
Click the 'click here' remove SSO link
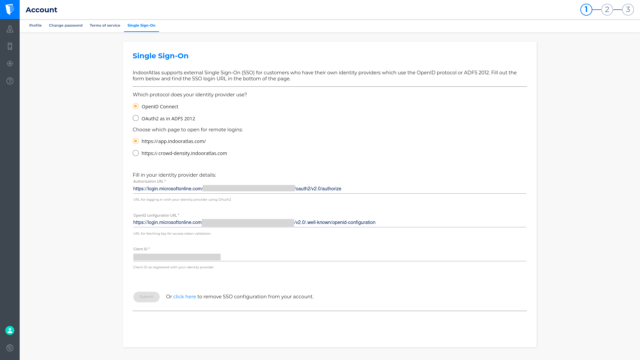[184, 297]
